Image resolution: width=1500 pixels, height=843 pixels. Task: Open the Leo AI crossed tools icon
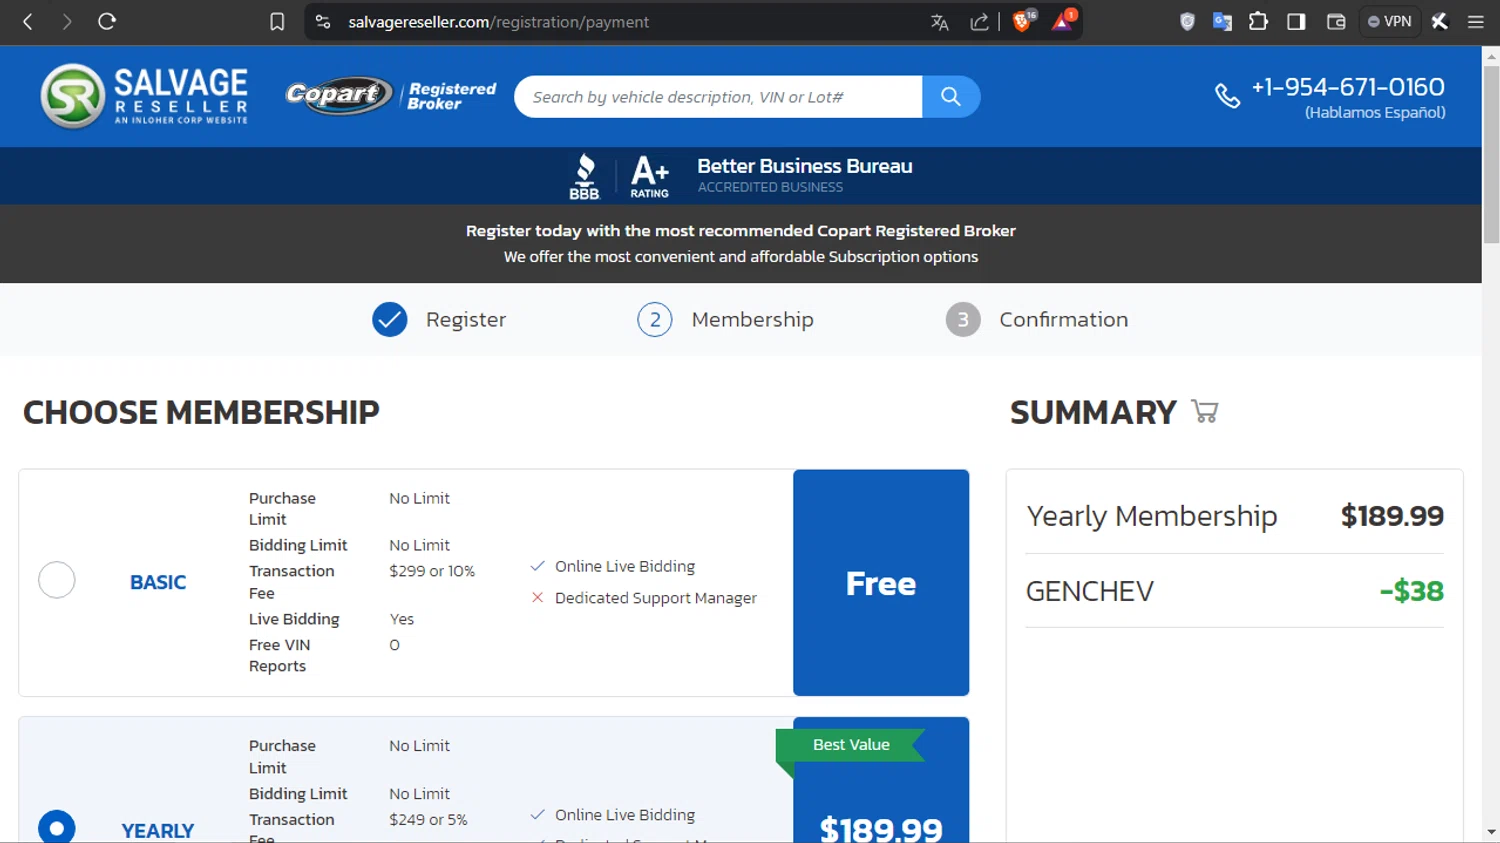coord(1440,21)
